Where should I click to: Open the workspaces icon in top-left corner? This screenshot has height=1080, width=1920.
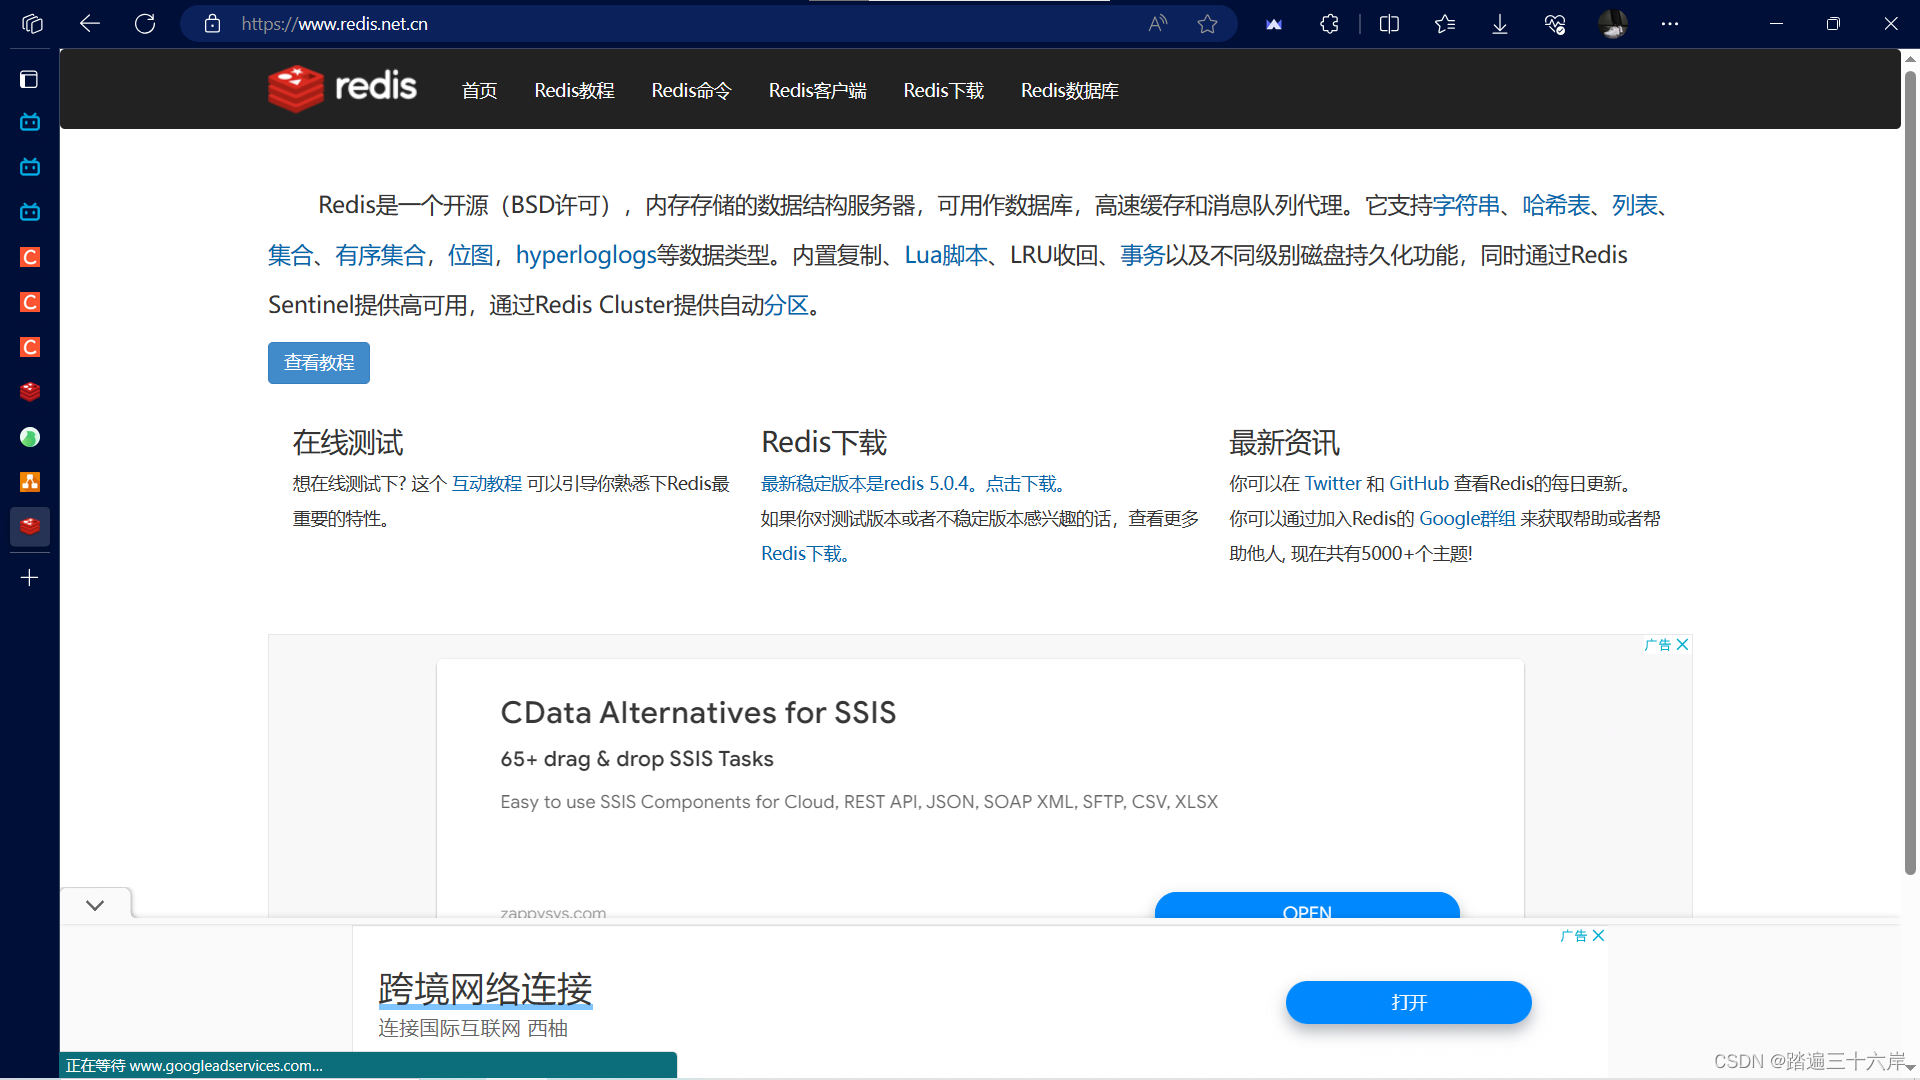pos(32,24)
